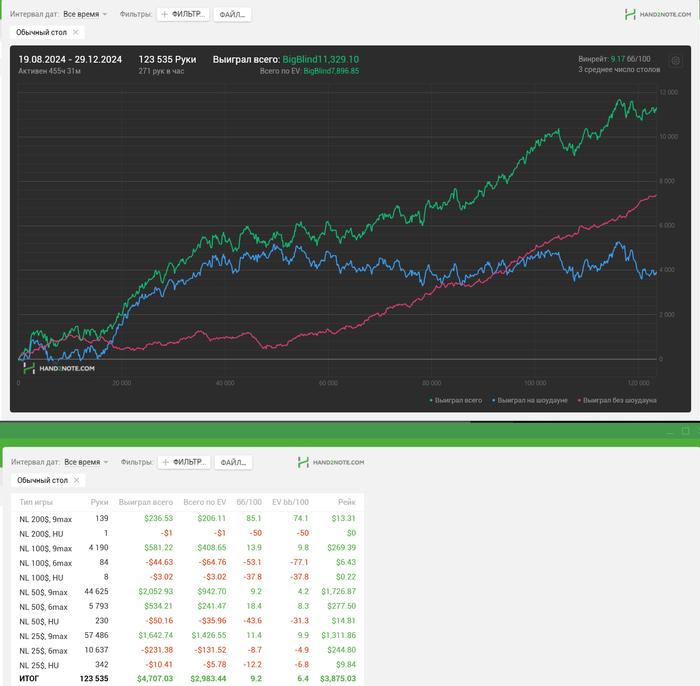Click the 'ИТОГ' total row label
700x686 pixels.
click(x=29, y=678)
